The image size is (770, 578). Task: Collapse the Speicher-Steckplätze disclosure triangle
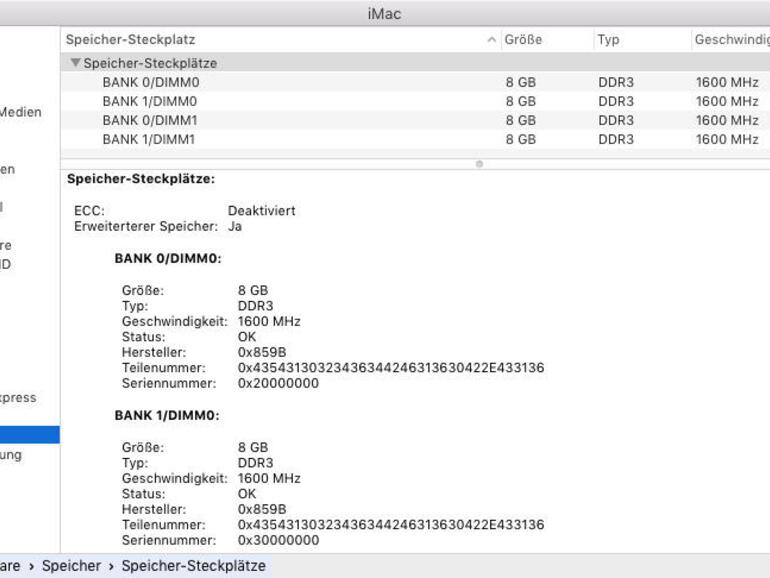[75, 63]
